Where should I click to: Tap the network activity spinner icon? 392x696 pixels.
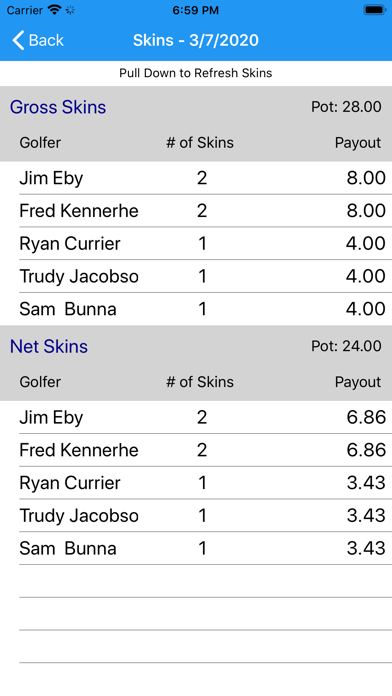[70, 10]
